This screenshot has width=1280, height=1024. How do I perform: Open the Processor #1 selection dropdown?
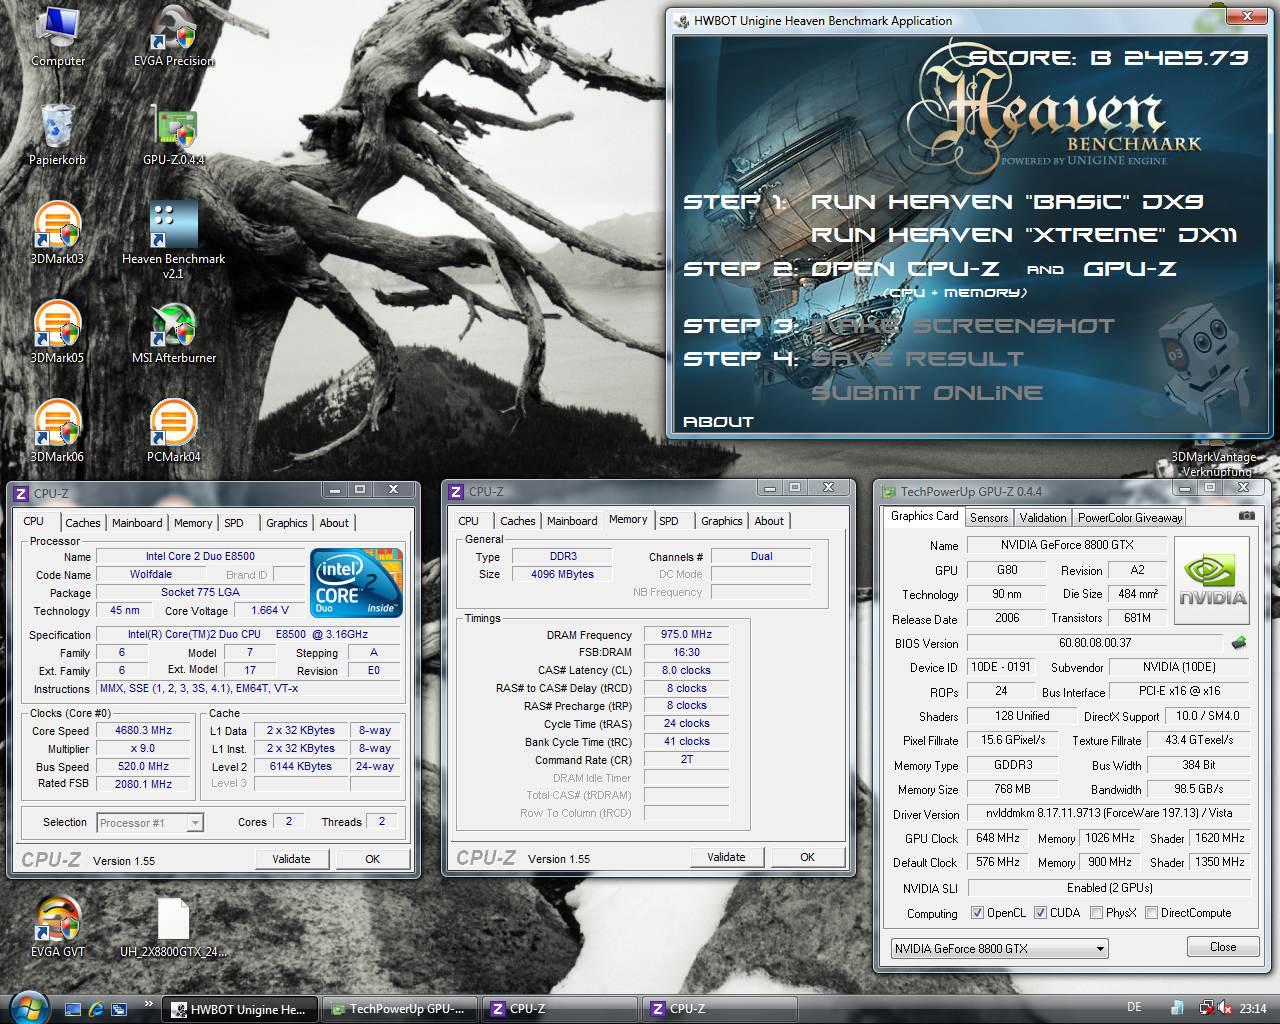(151, 823)
